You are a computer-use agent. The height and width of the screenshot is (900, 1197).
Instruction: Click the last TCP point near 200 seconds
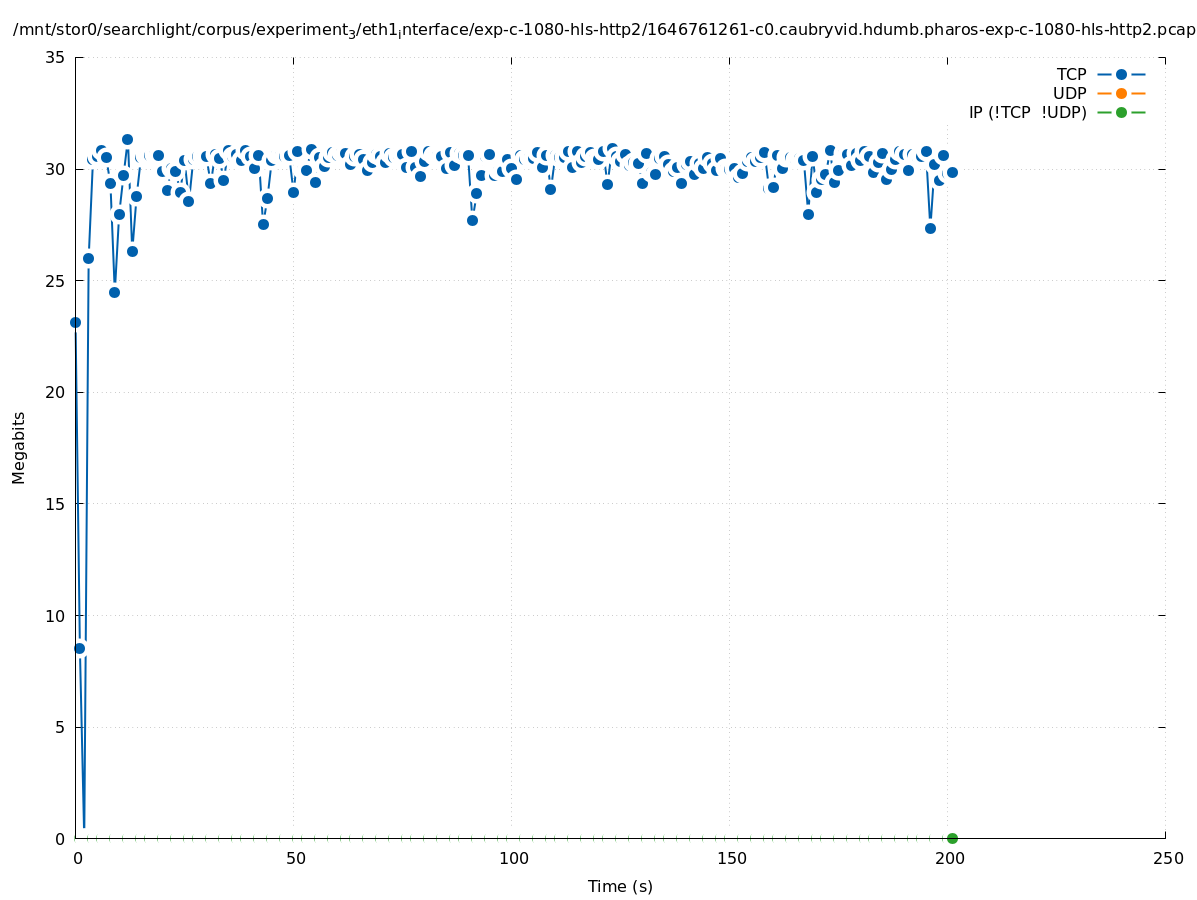952,172
